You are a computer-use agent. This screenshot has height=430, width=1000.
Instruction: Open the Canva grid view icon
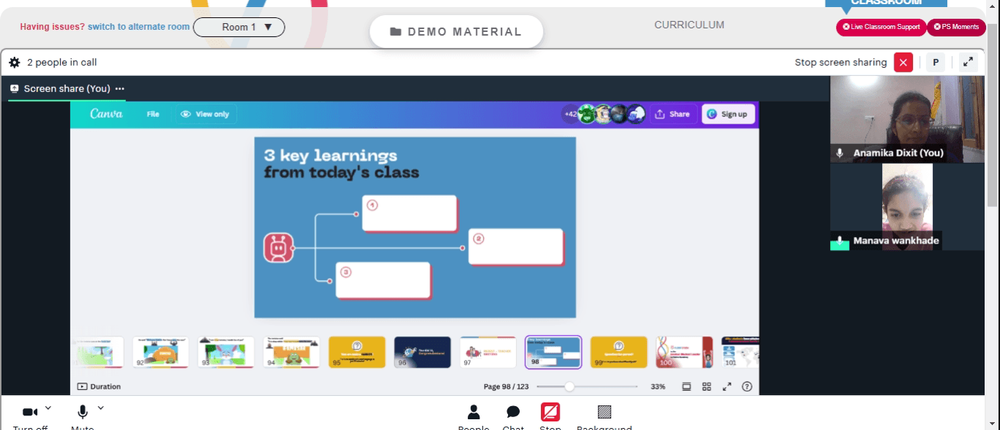pos(707,387)
